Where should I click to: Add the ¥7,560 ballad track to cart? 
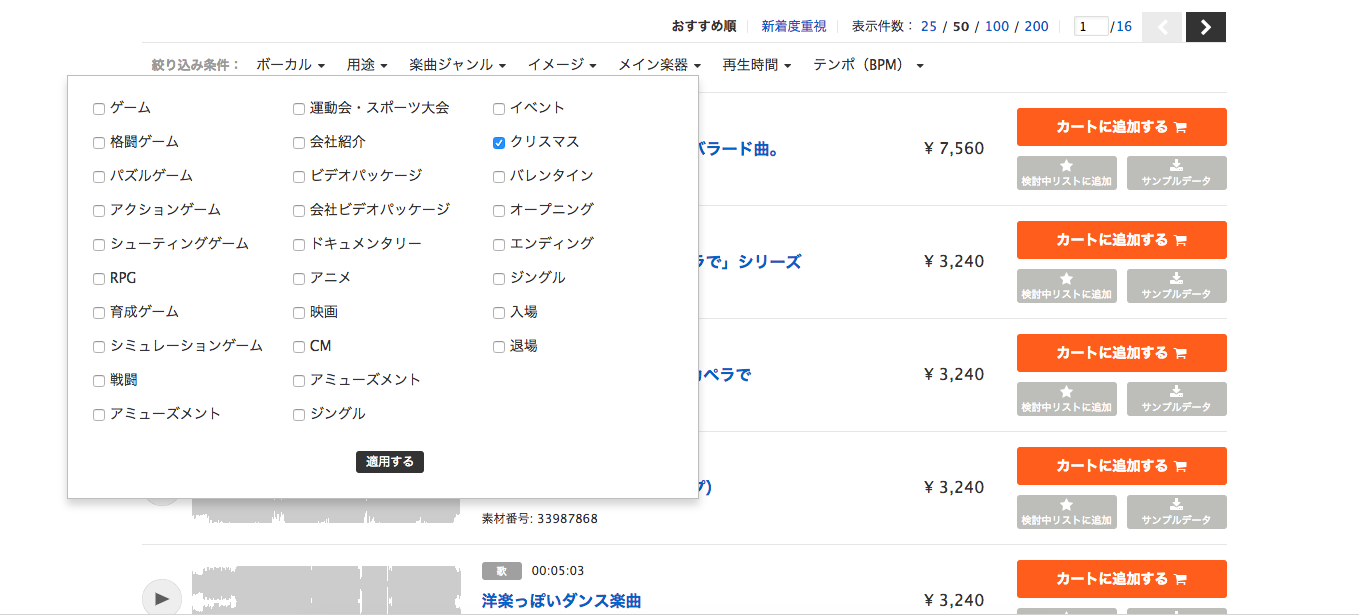pos(1122,127)
